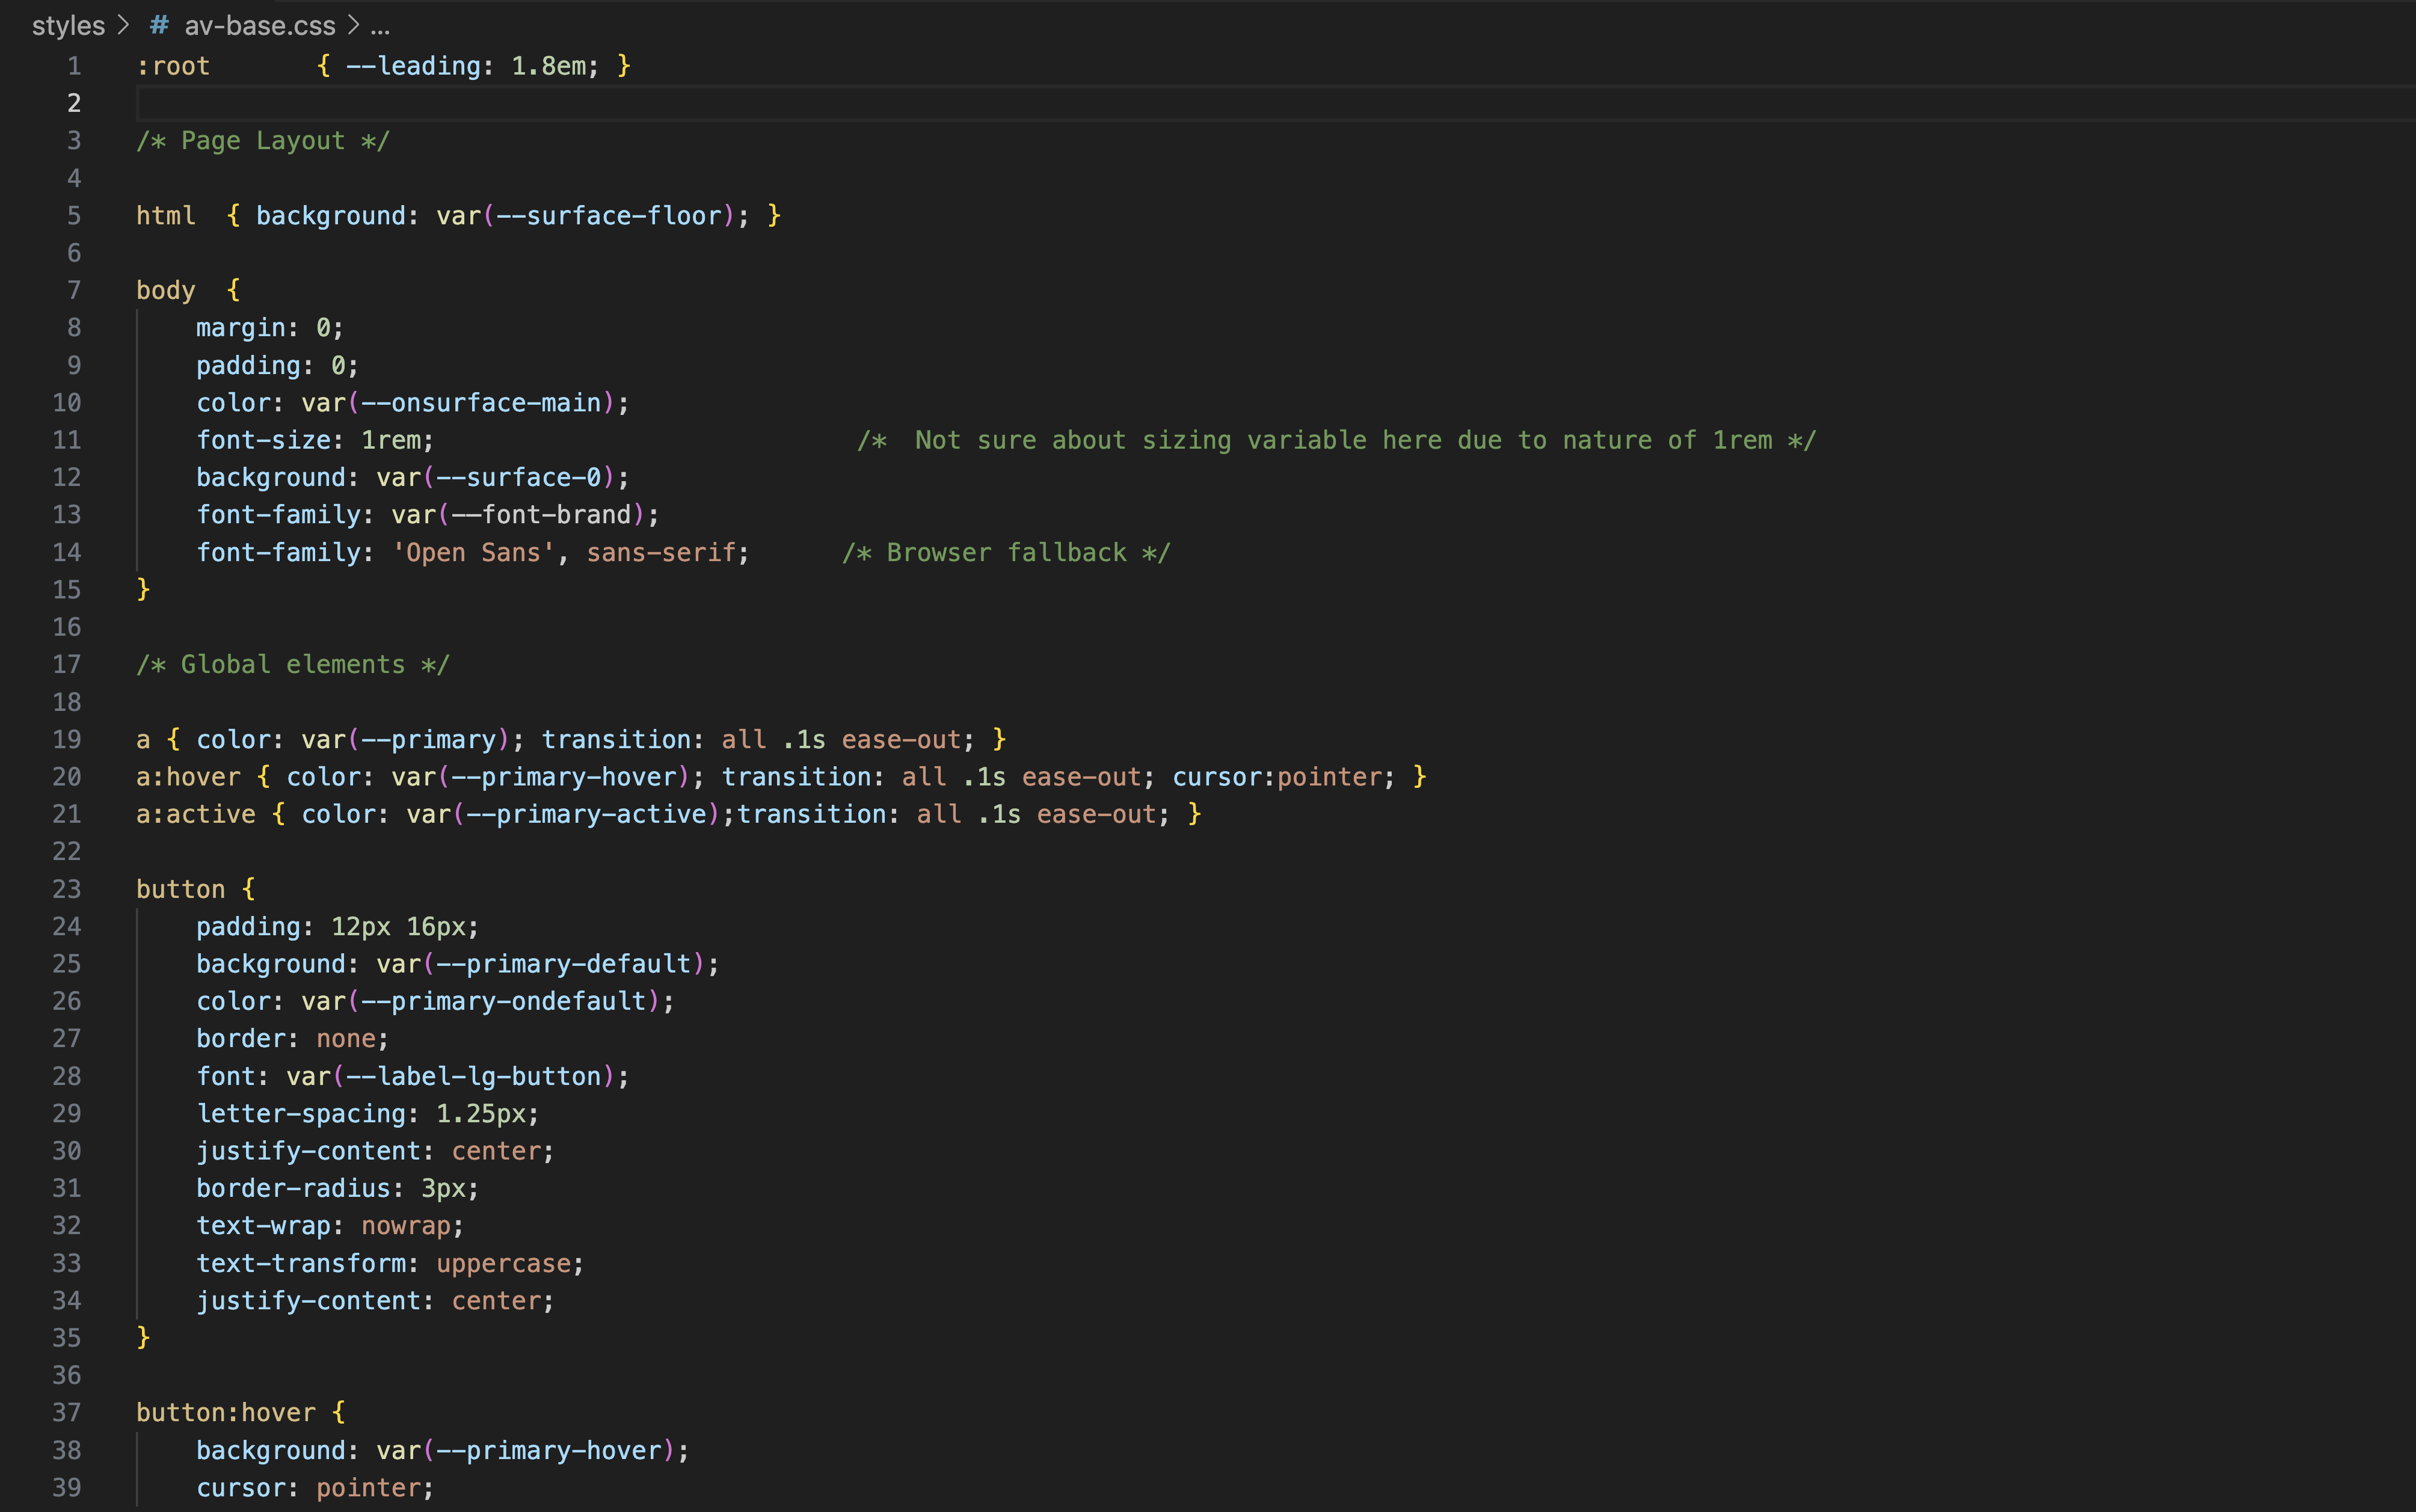Open the styles folder breadcrumb
Screen dimensions: 2416x1512
pos(68,25)
